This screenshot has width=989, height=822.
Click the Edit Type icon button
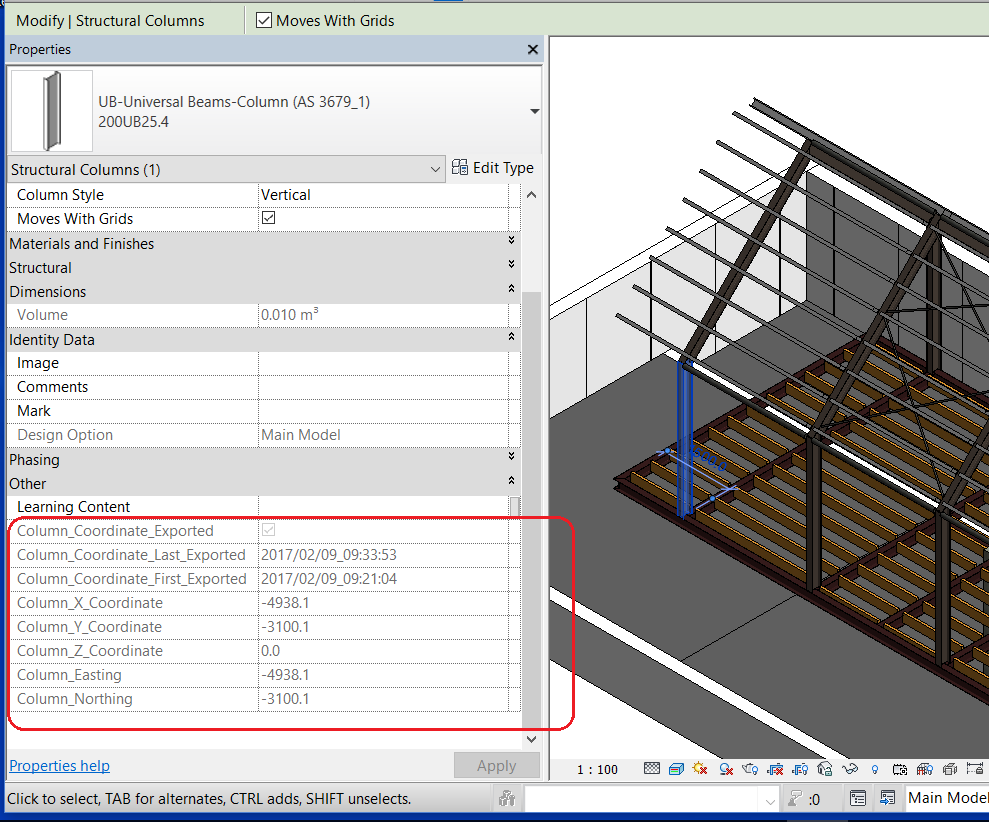click(x=492, y=168)
